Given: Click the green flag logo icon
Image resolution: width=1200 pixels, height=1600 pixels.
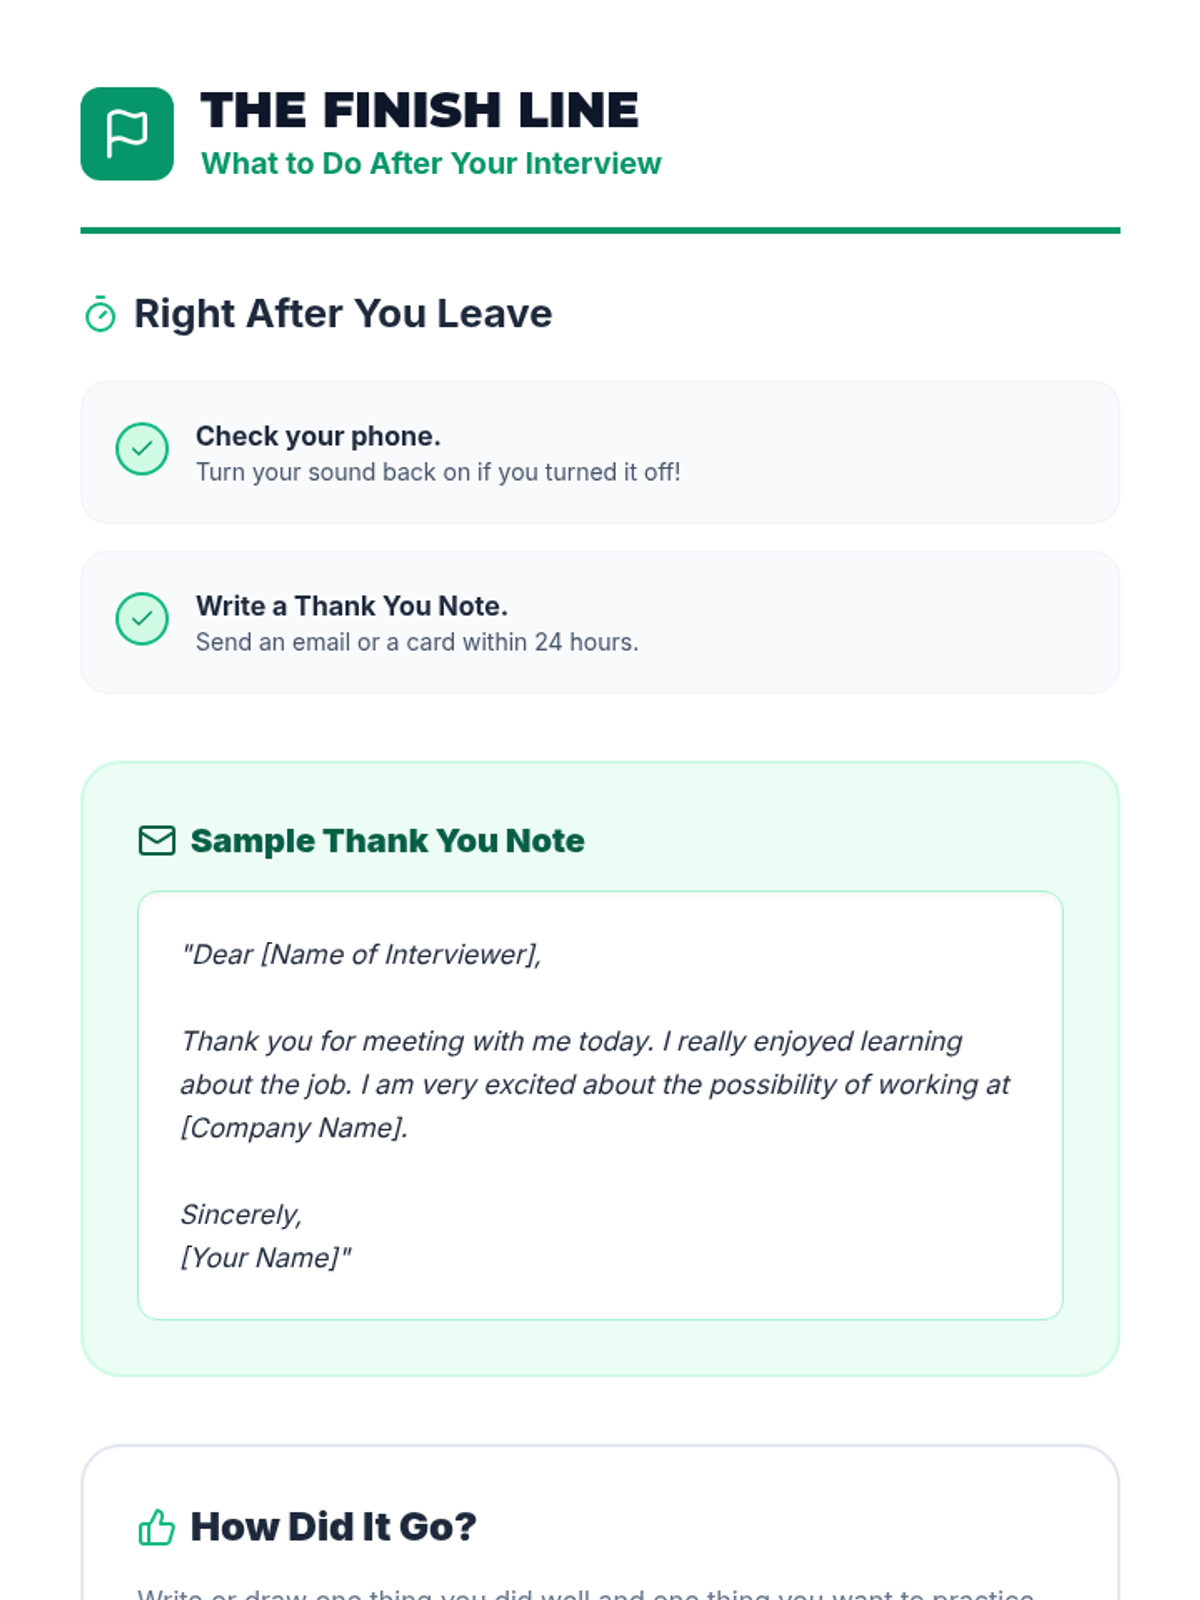Looking at the screenshot, I should click(127, 133).
